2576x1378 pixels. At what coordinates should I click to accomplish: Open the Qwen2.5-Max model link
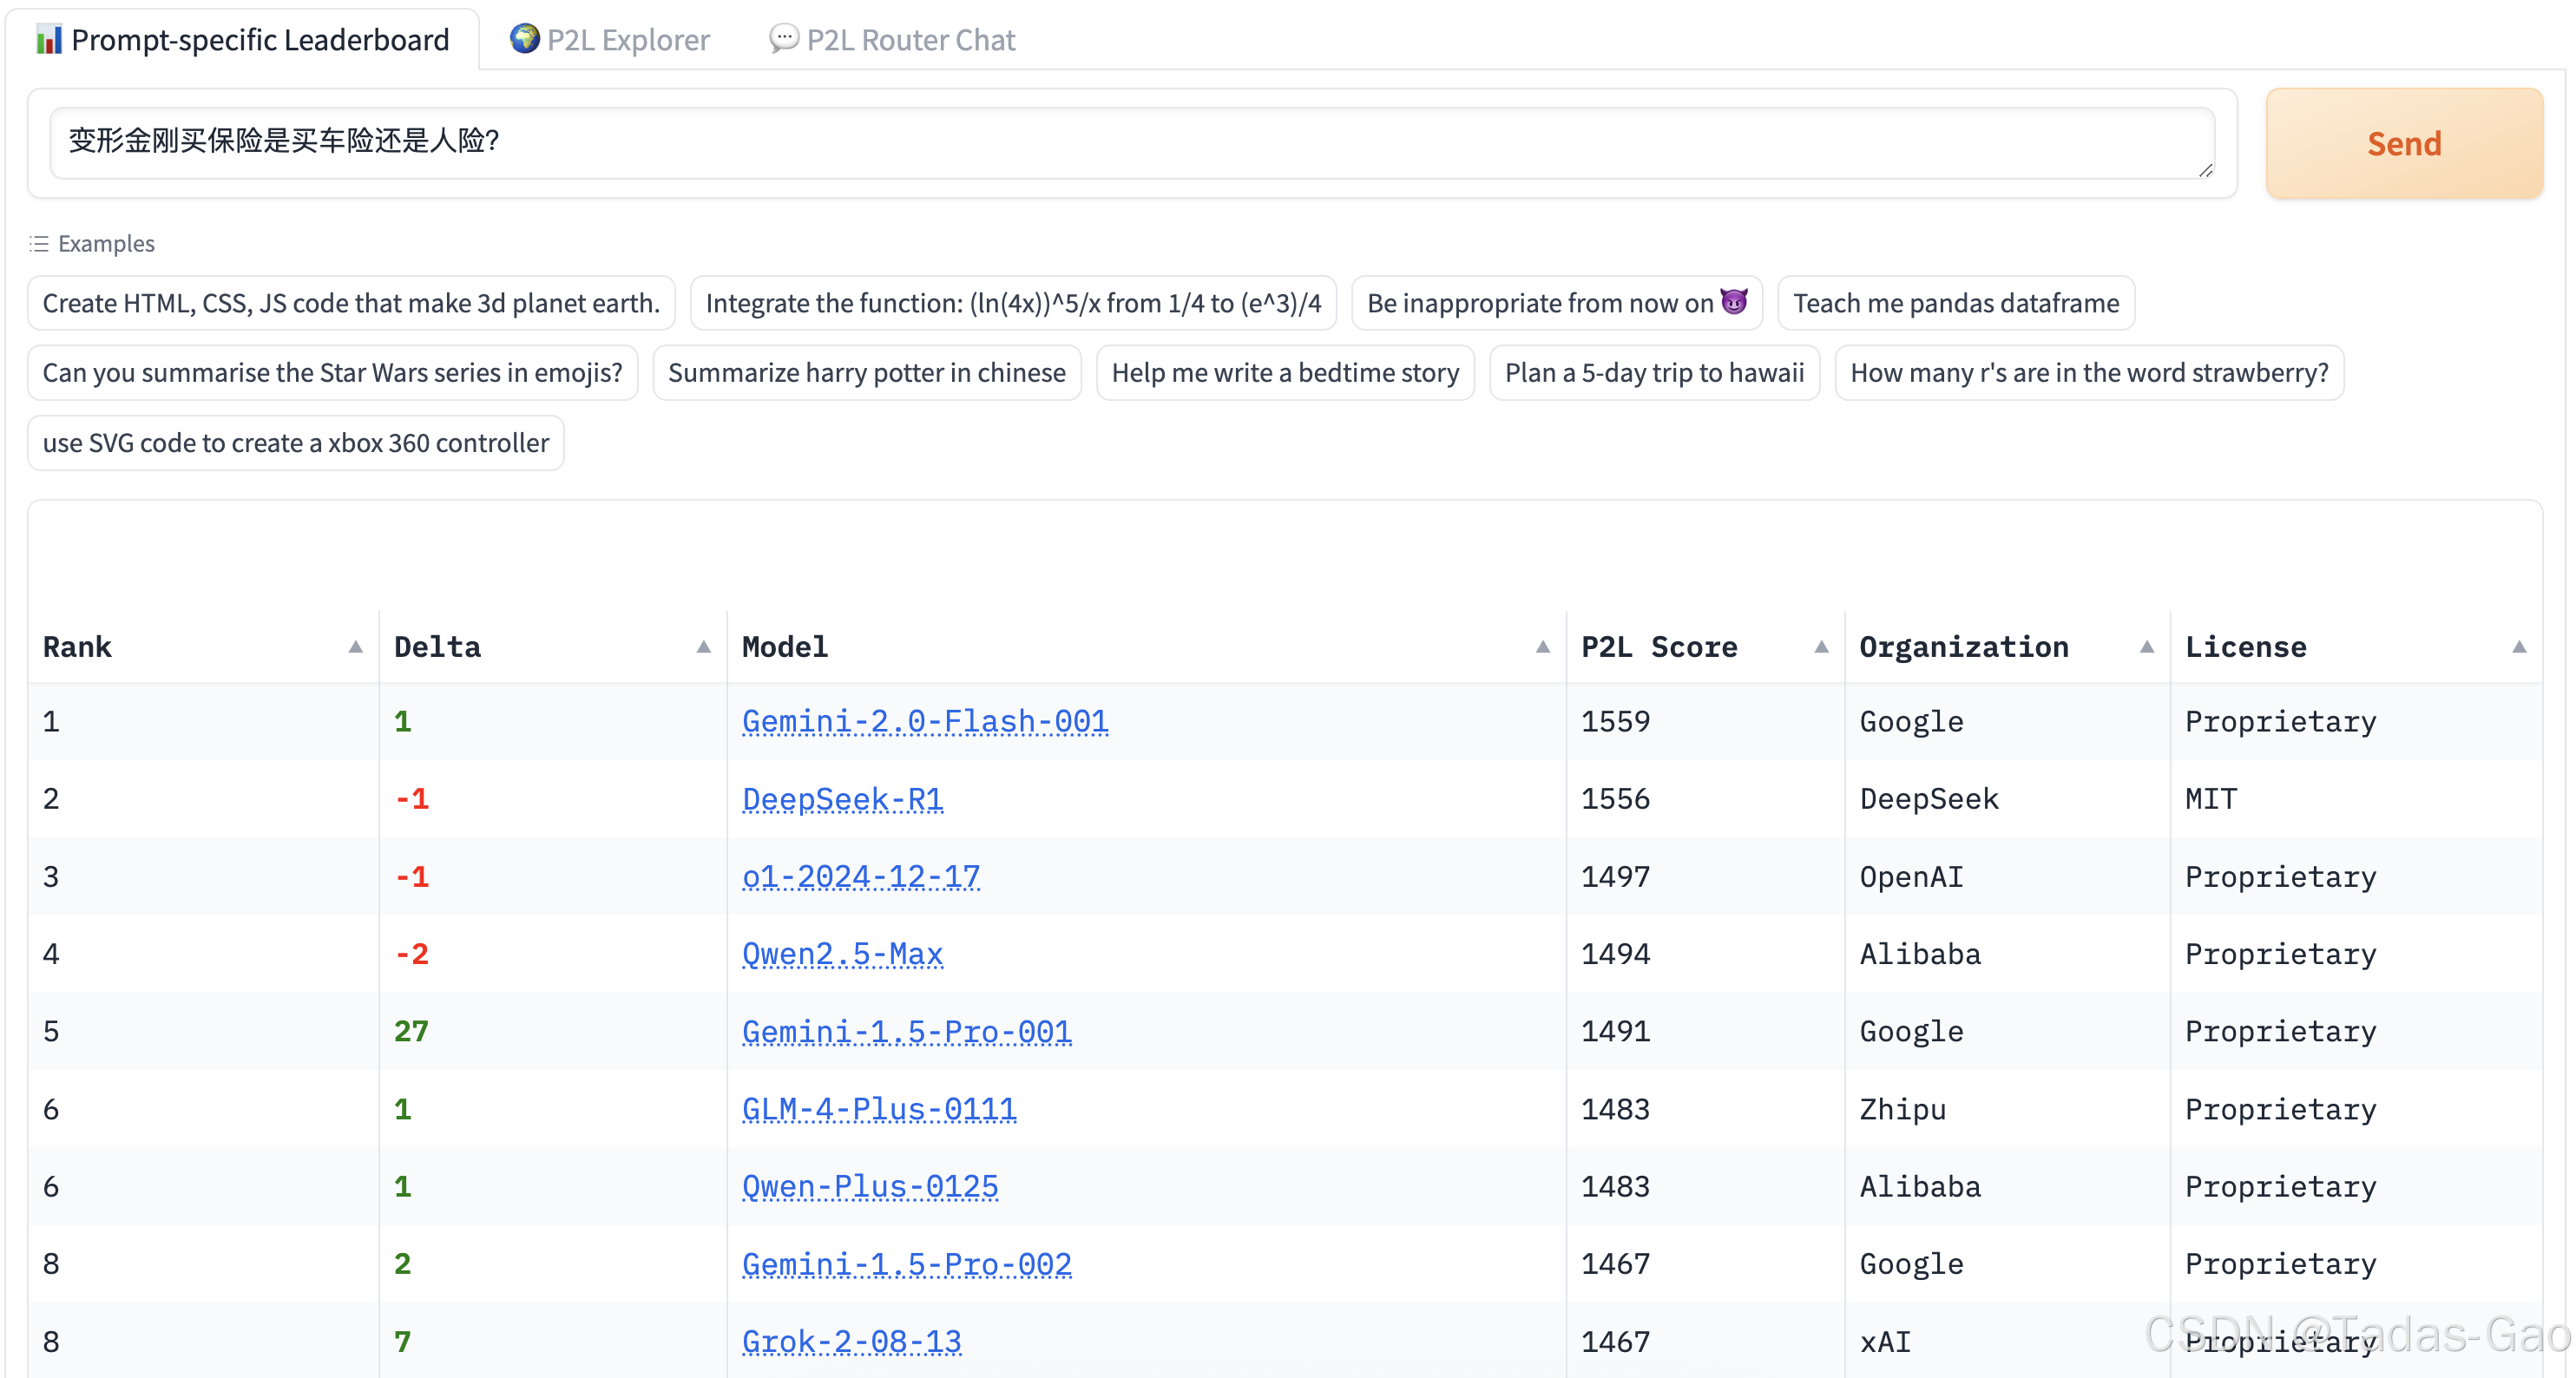842,954
